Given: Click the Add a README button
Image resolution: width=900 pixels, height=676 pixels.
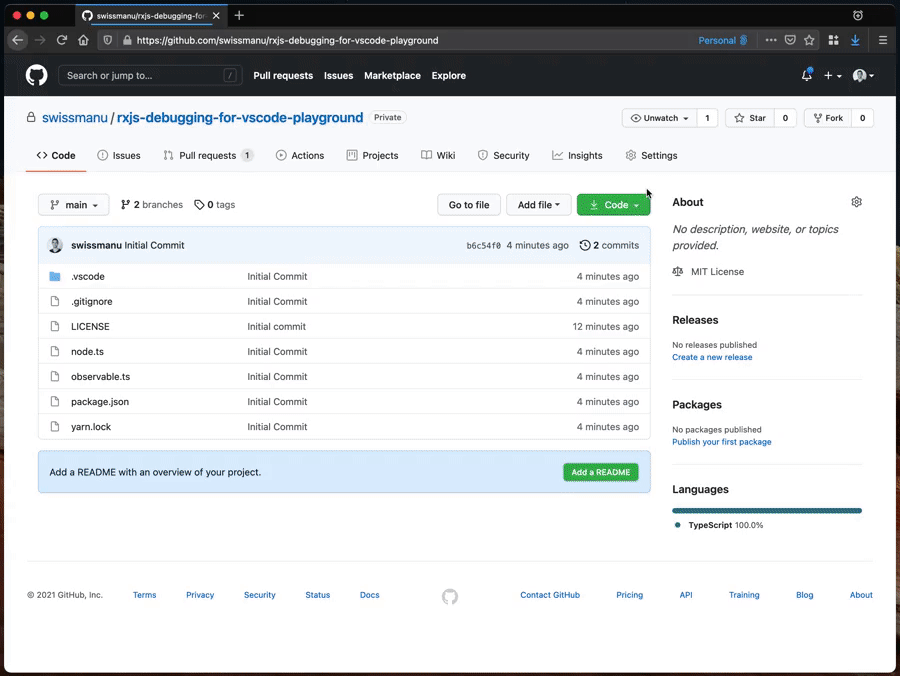Looking at the screenshot, I should click(600, 472).
